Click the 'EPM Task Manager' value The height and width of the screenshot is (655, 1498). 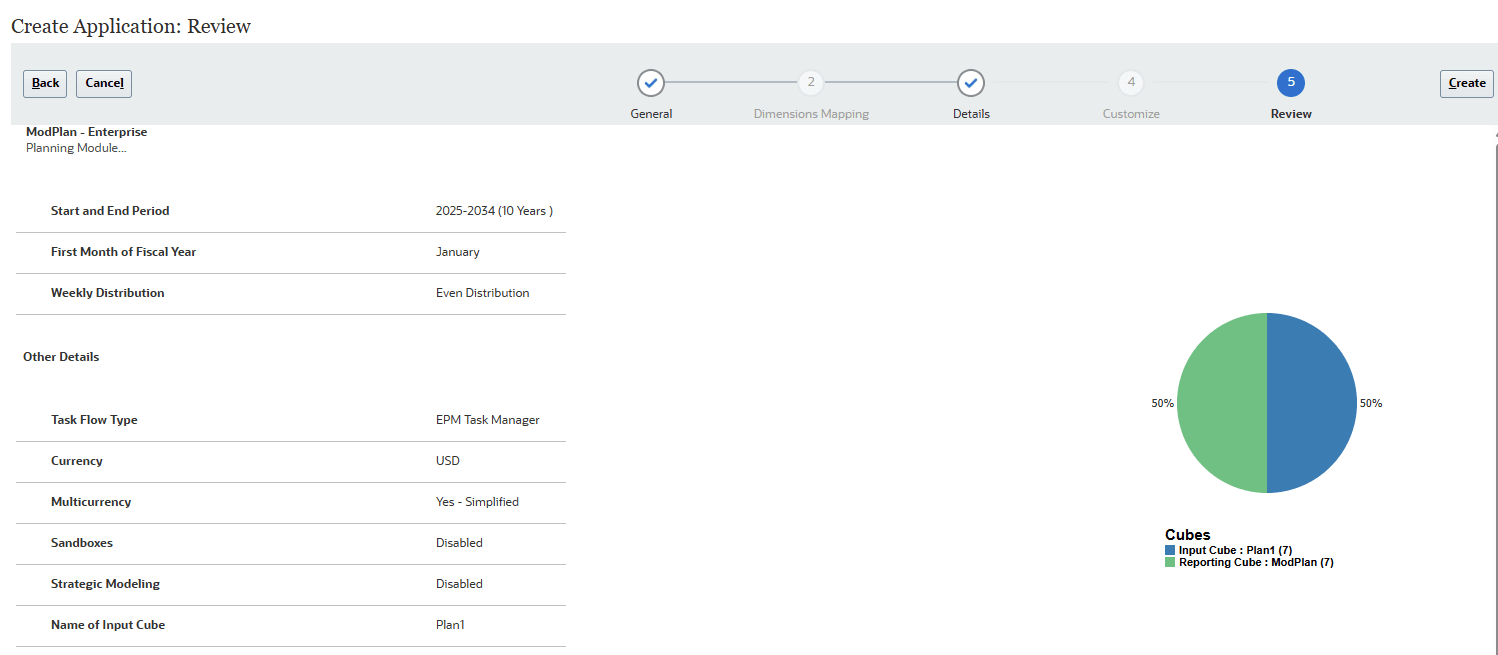click(488, 420)
